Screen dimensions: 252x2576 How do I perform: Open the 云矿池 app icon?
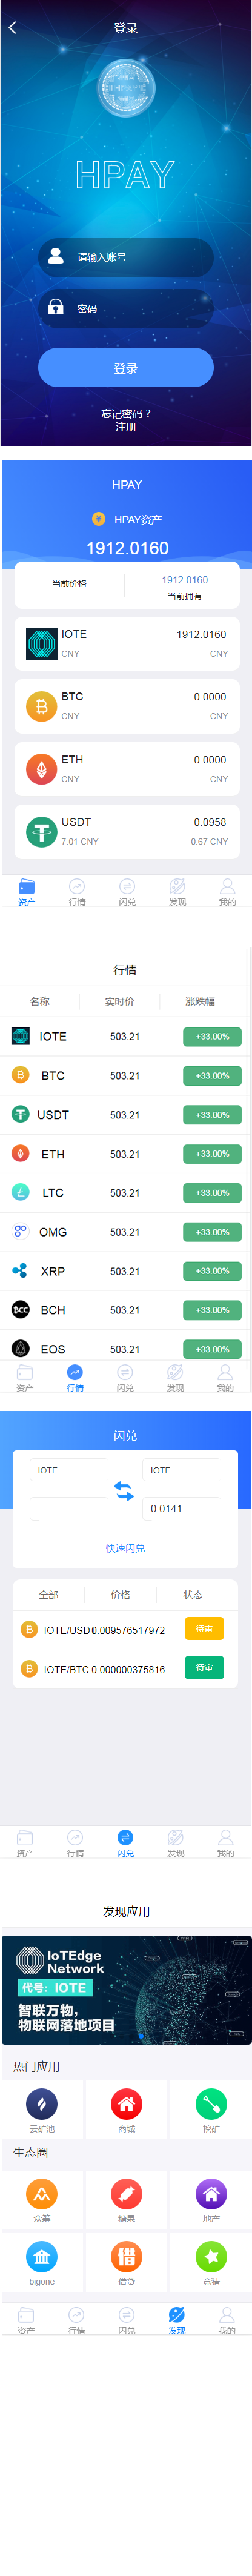click(x=41, y=2103)
